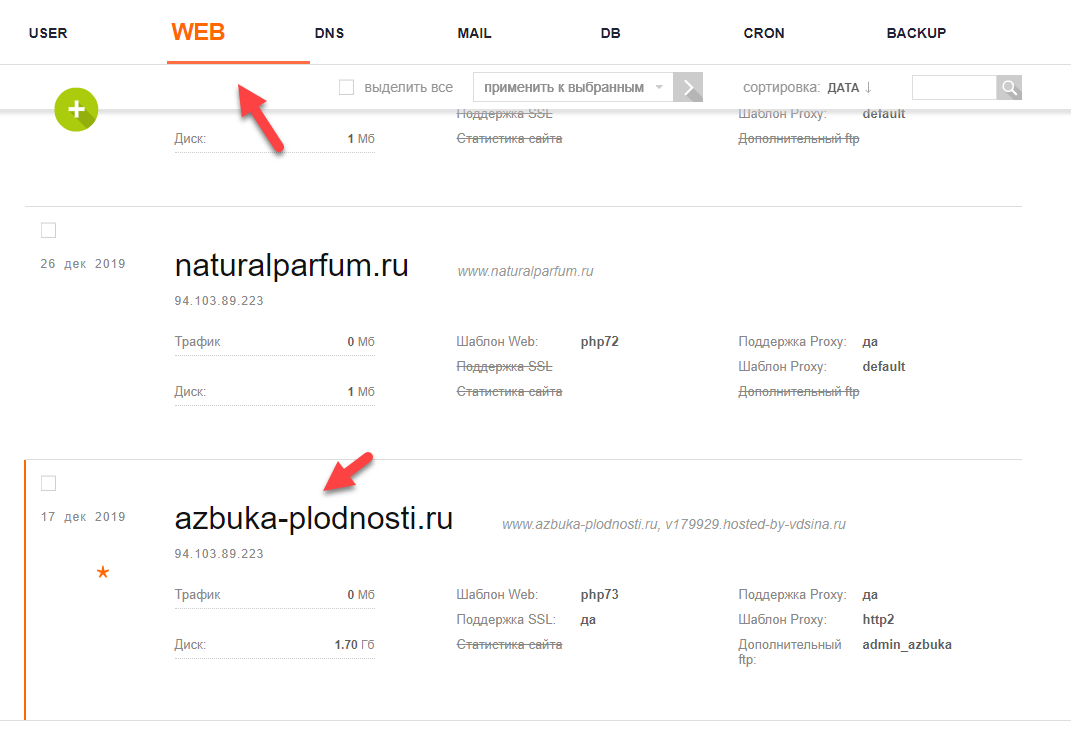Open the naturalparfum.ru domain title
The image size is (1071, 753).
(x=292, y=265)
